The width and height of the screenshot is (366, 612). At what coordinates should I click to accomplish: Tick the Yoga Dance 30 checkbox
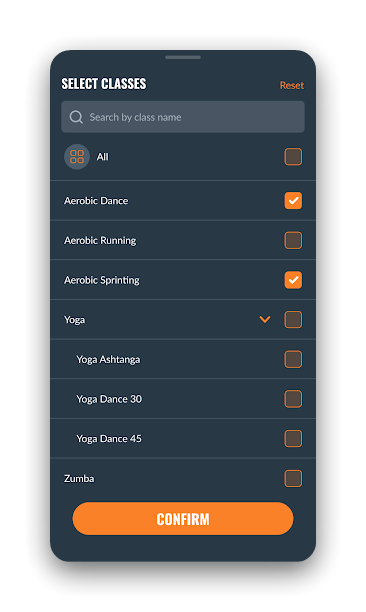point(293,399)
